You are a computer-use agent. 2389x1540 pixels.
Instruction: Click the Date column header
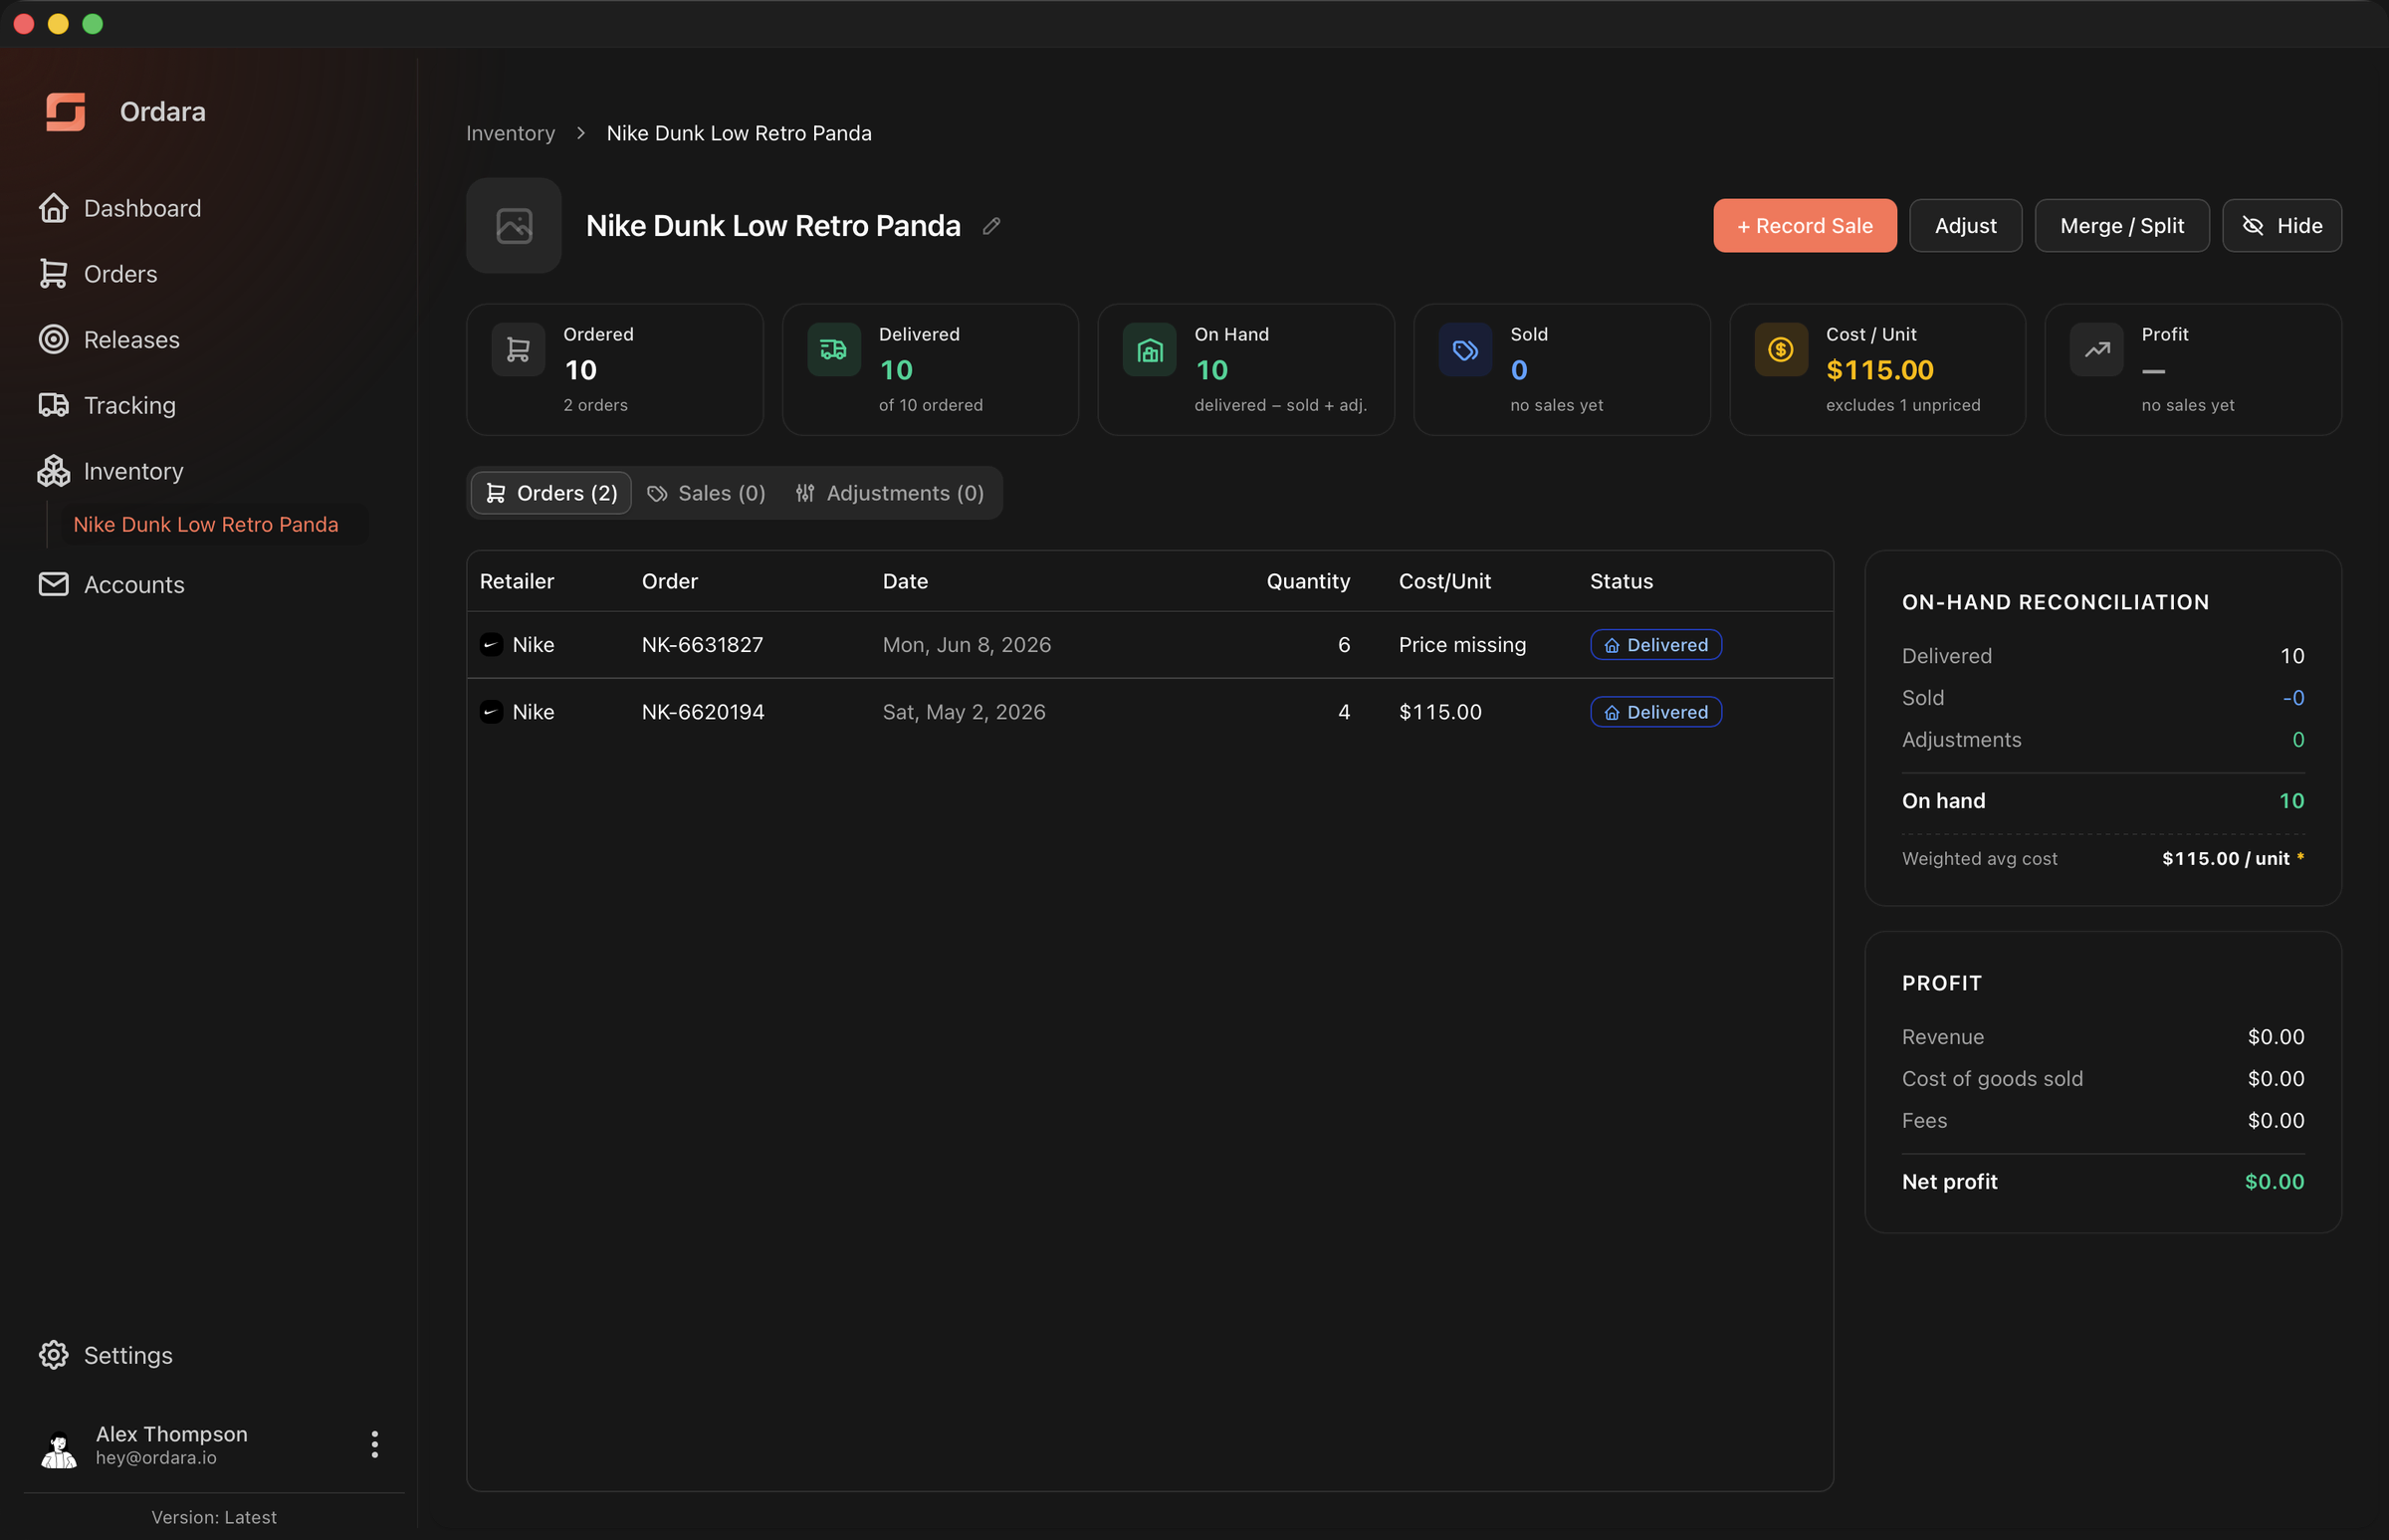[x=905, y=581]
